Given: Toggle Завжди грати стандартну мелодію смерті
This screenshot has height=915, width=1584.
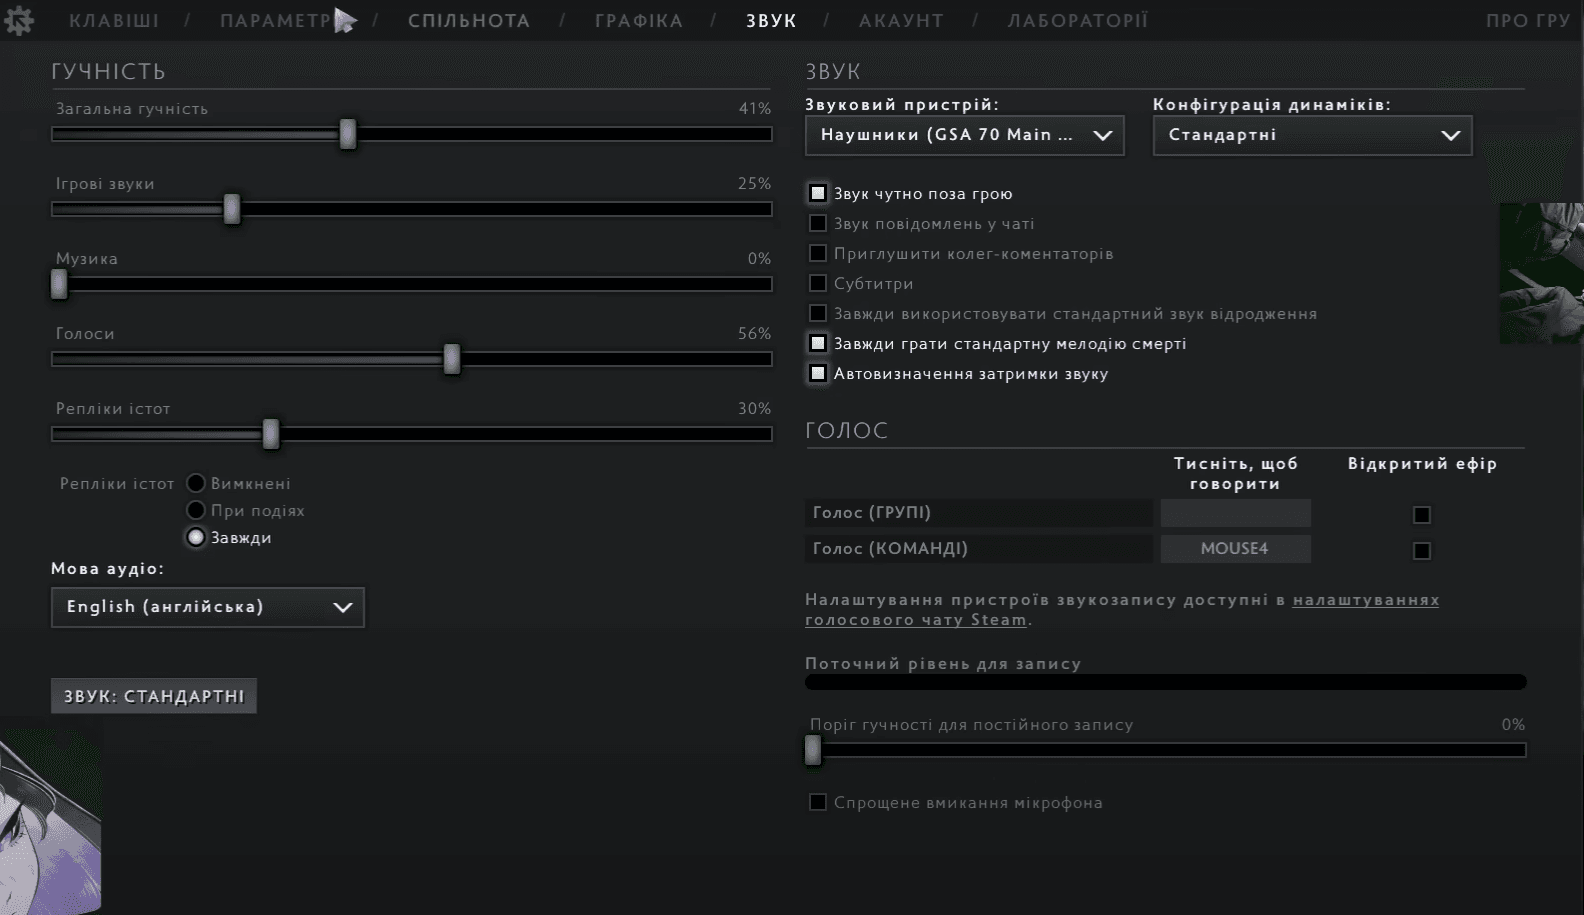Looking at the screenshot, I should click(x=818, y=343).
